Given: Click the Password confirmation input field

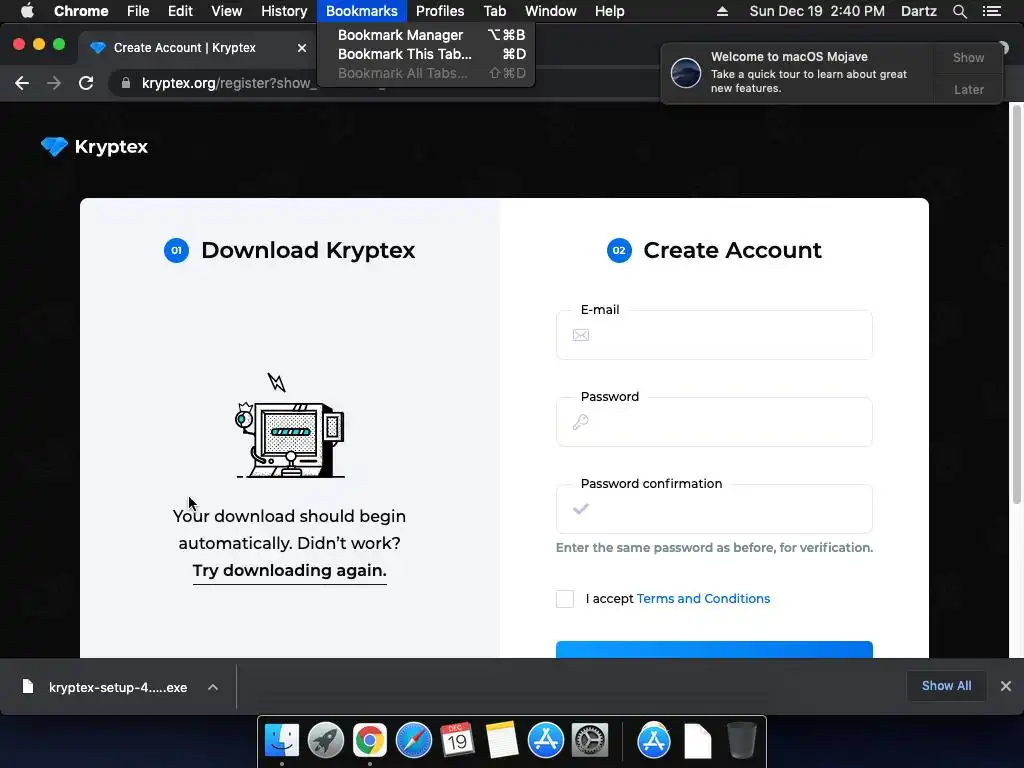Looking at the screenshot, I should tap(714, 509).
